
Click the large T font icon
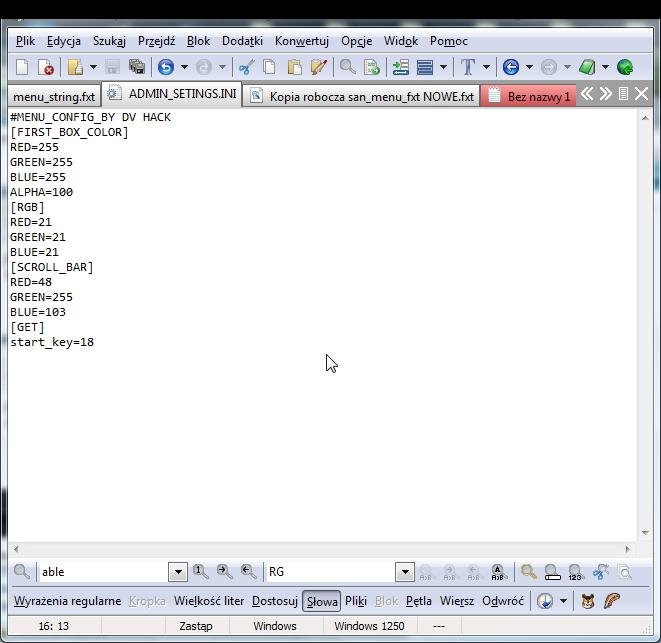(468, 67)
